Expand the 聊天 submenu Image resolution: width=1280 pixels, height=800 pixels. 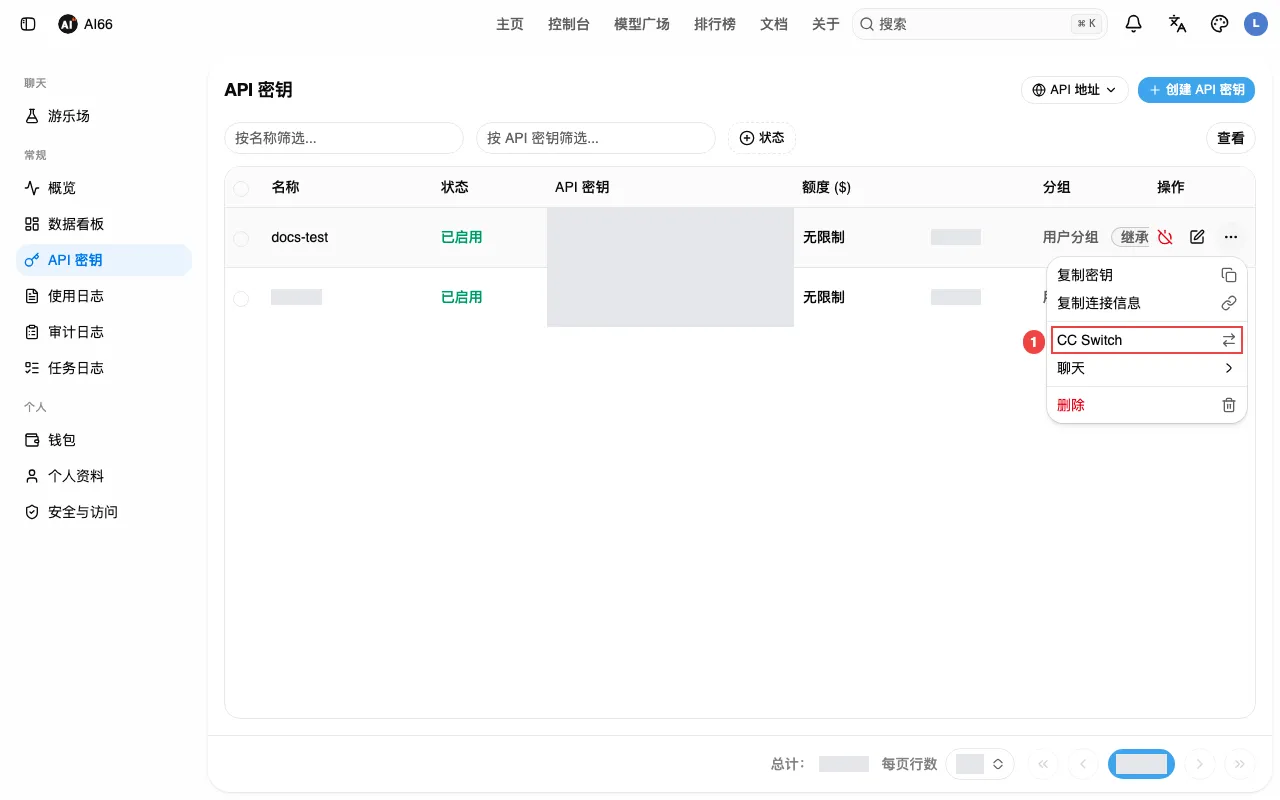(x=1146, y=368)
